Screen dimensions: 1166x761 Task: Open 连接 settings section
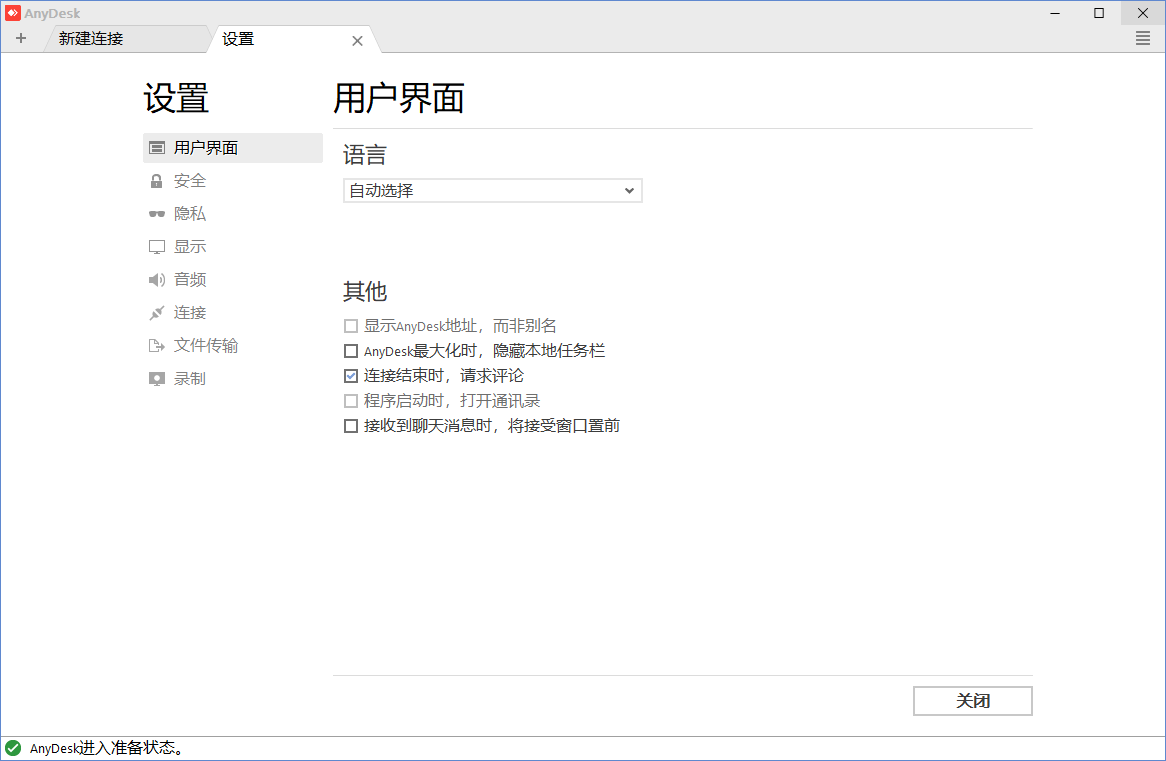click(232, 312)
